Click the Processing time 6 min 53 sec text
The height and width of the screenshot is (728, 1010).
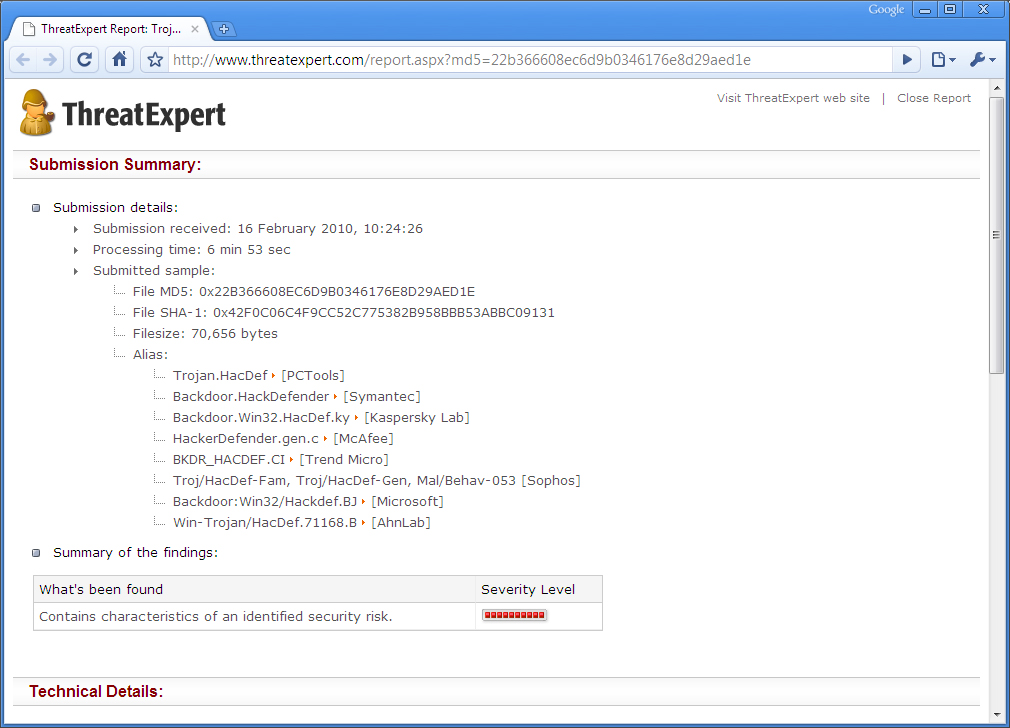click(x=191, y=250)
